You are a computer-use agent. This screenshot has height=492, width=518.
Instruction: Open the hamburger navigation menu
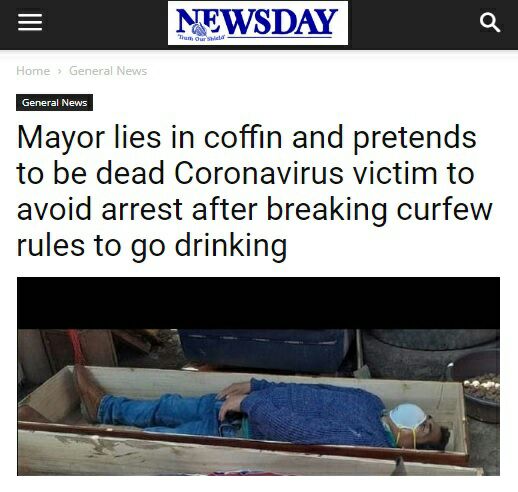[30, 22]
